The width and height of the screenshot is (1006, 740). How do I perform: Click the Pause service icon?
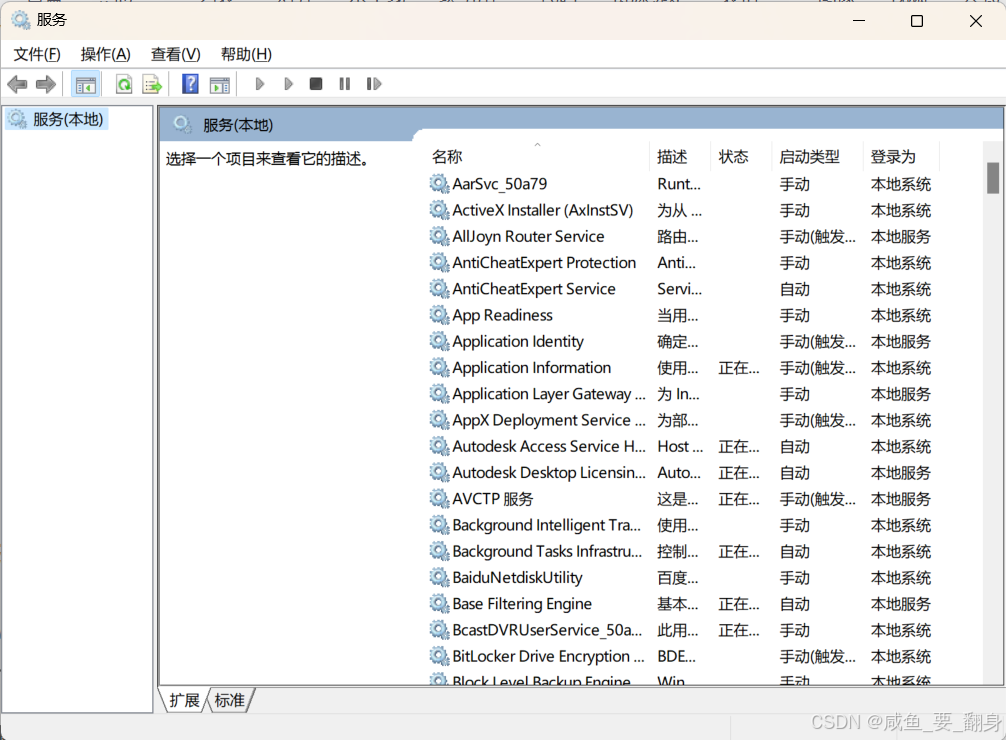(x=345, y=84)
